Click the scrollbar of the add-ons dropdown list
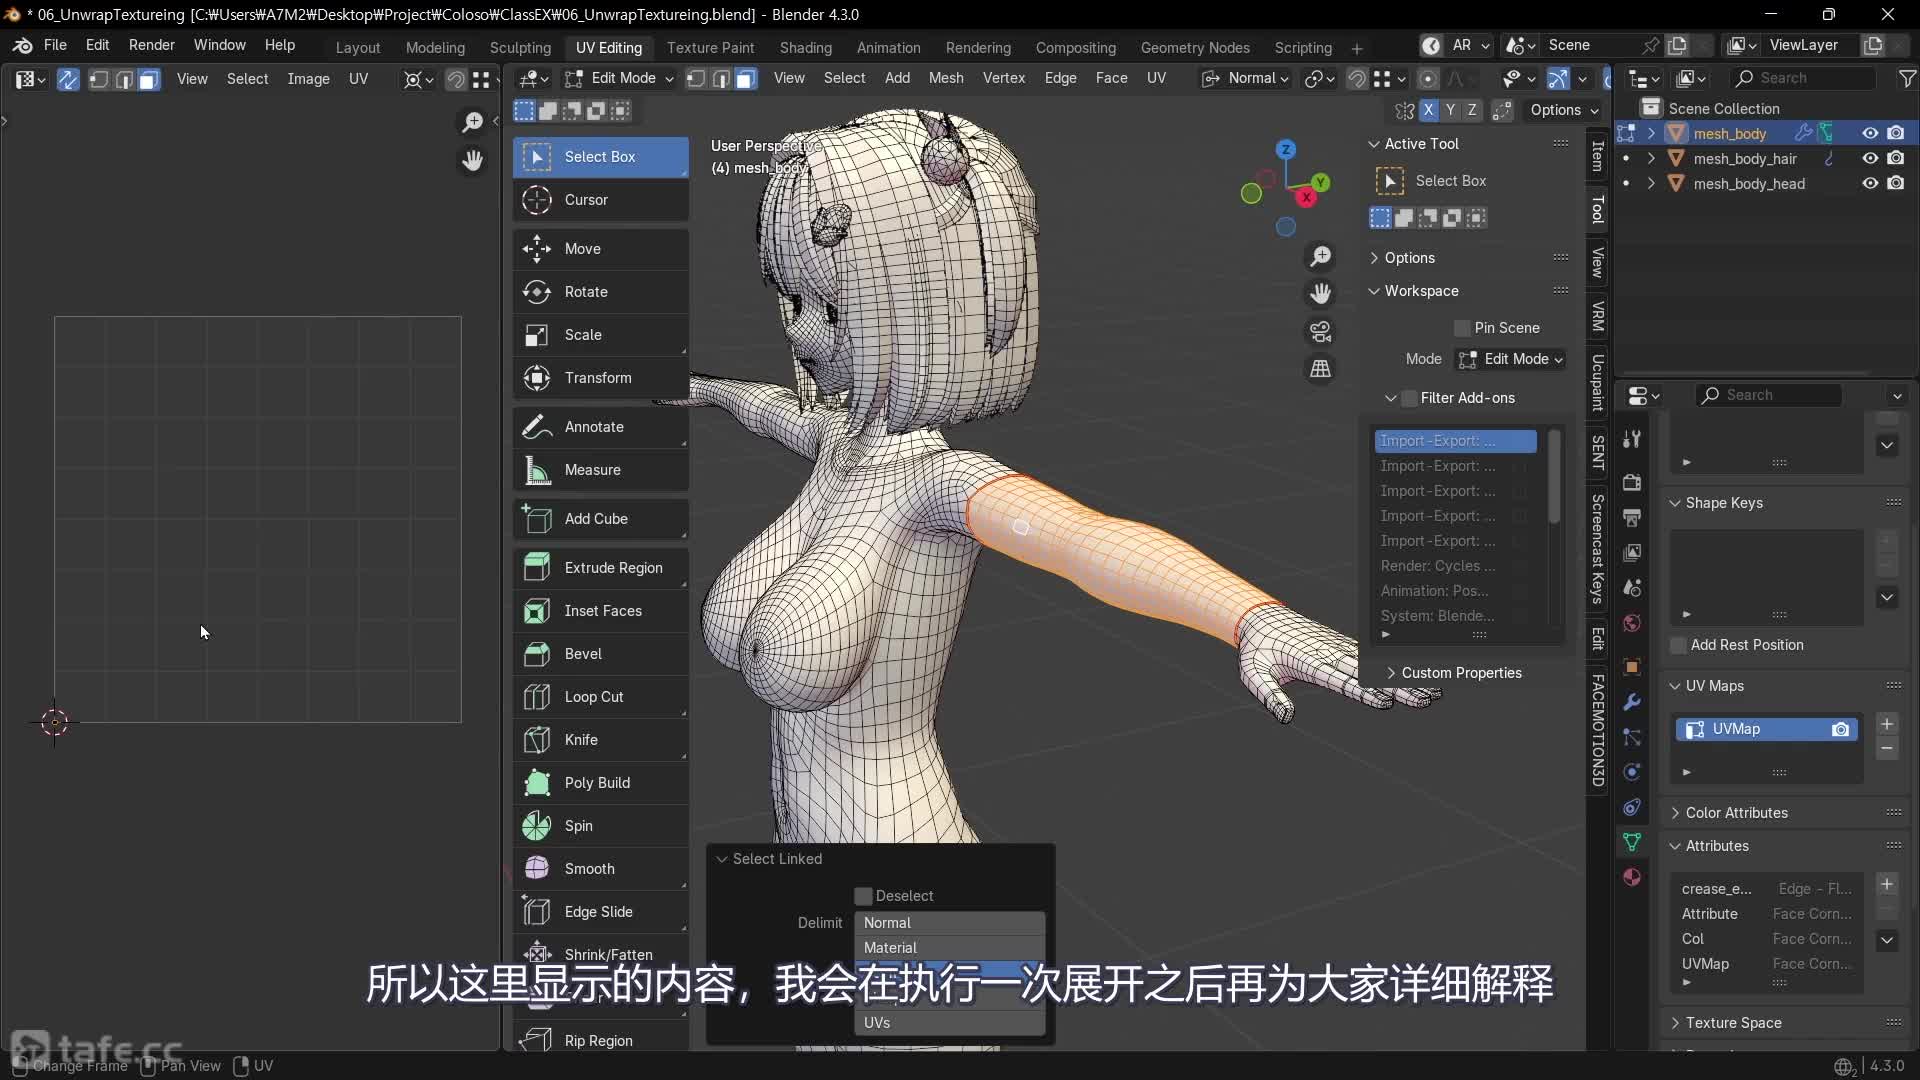The image size is (1920, 1080). click(1554, 478)
